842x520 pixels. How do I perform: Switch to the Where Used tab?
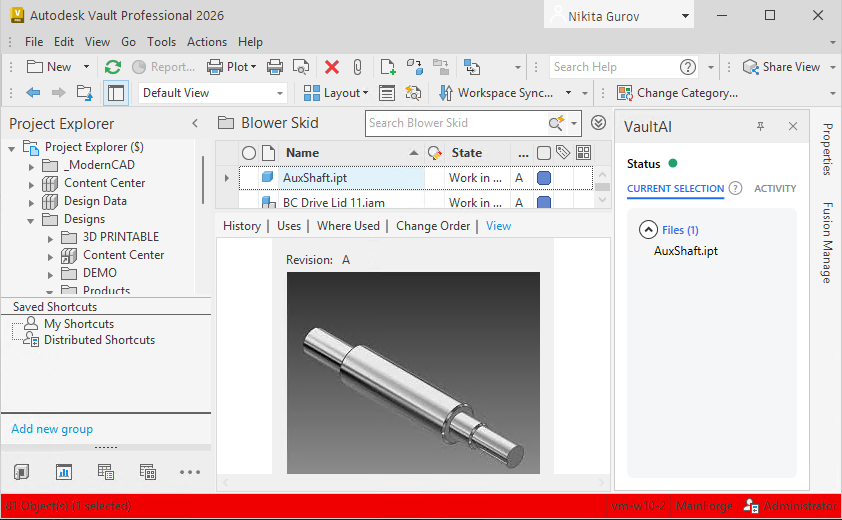pos(348,226)
